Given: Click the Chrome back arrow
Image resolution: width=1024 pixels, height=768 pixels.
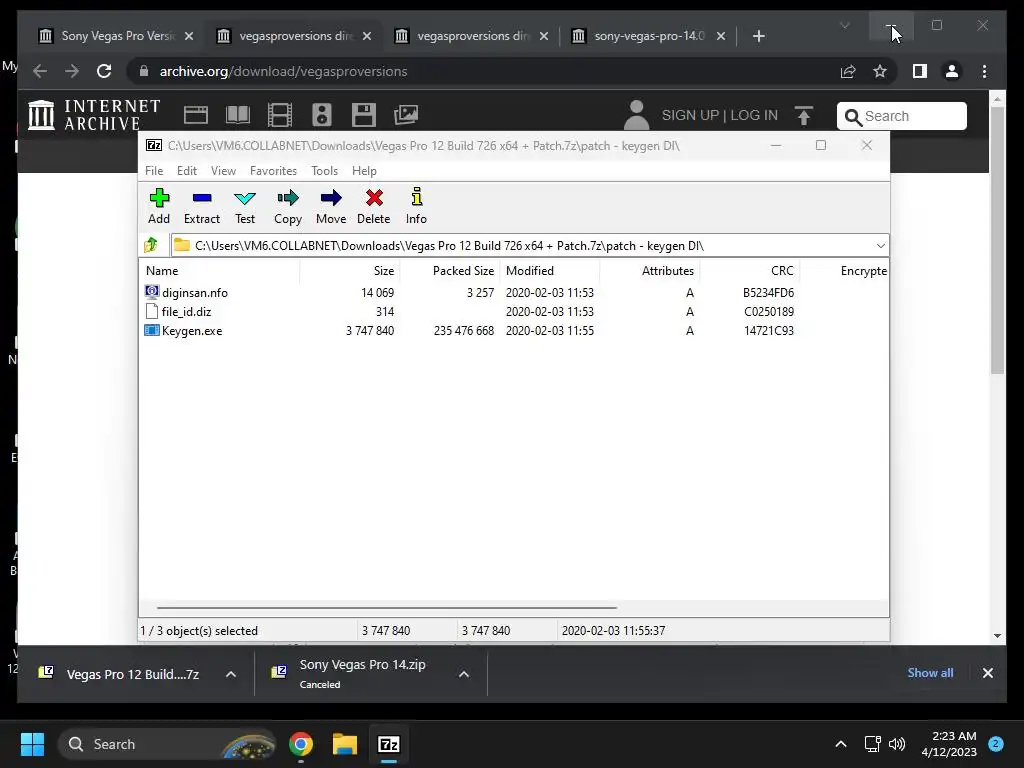Looking at the screenshot, I should point(40,71).
